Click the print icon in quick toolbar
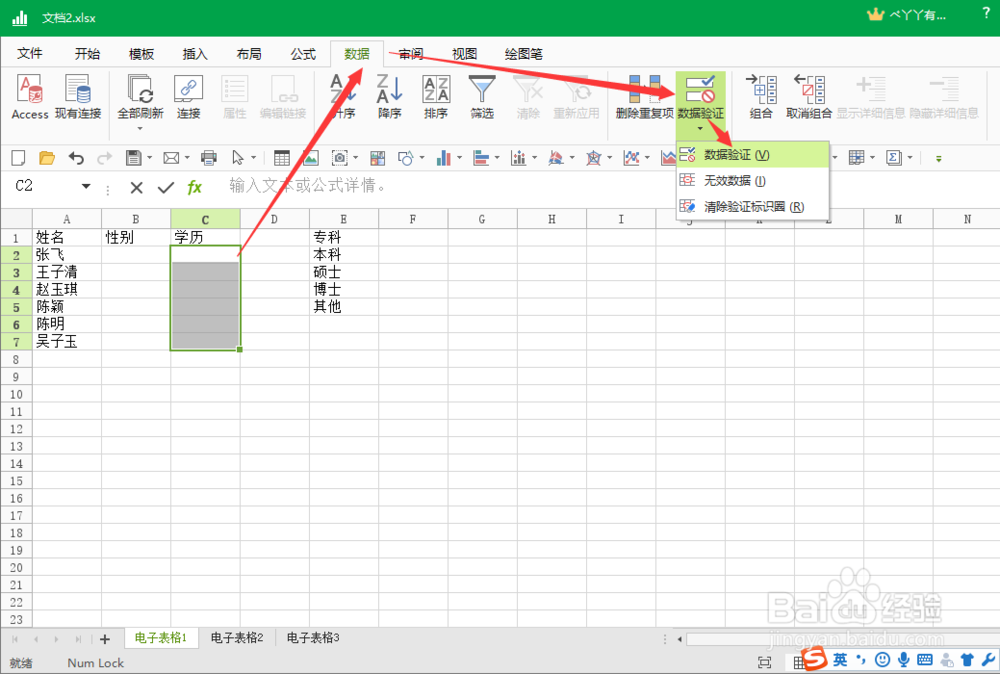This screenshot has height=674, width=1000. 209,158
